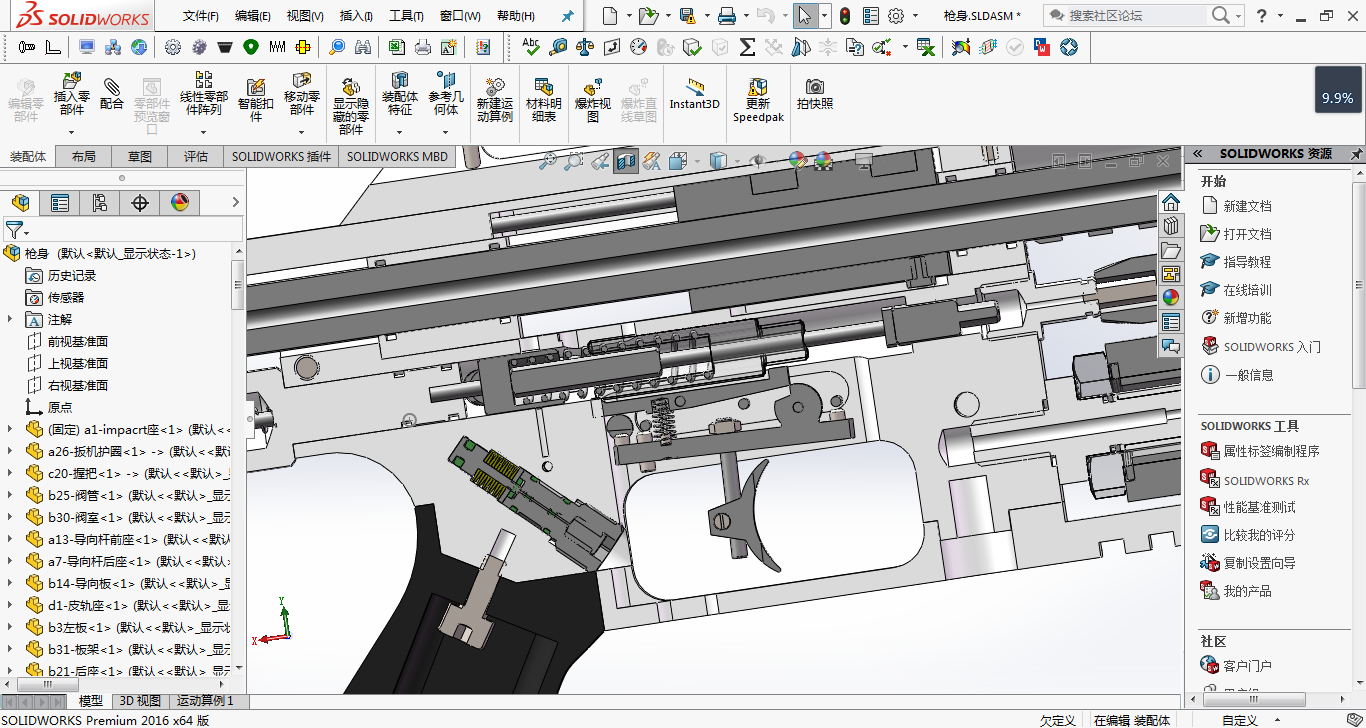Viewport: 1366px width, 728px height.
Task: Pin the menu bar with pushpin
Action: pos(568,16)
